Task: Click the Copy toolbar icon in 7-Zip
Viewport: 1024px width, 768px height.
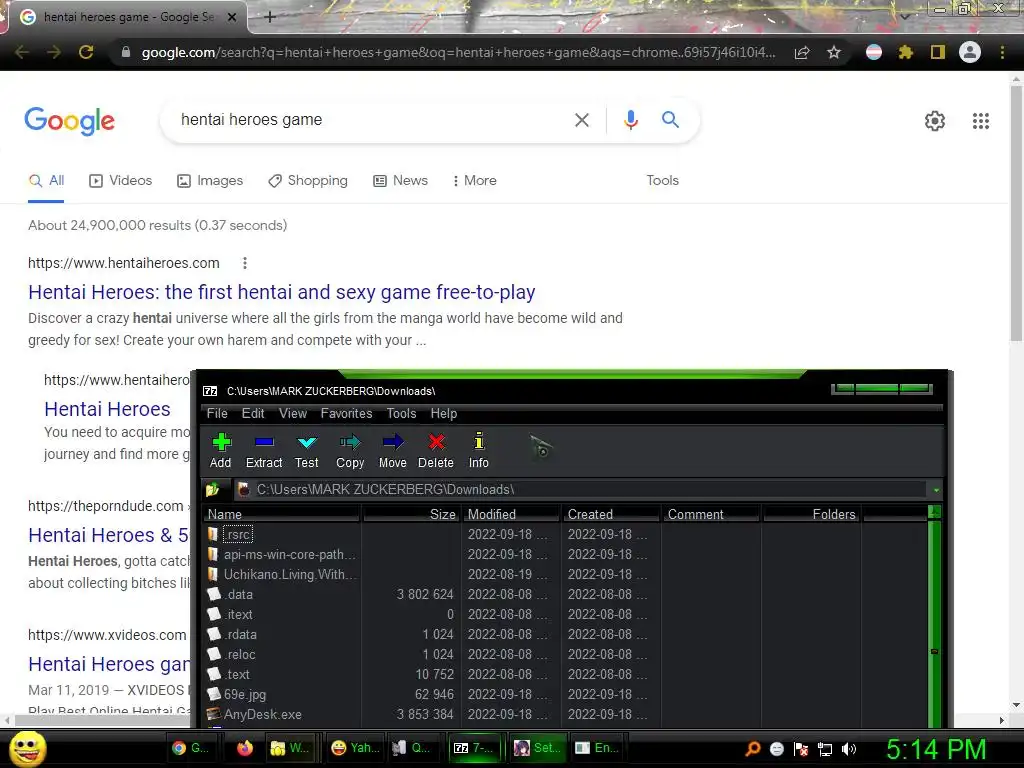Action: point(350,451)
